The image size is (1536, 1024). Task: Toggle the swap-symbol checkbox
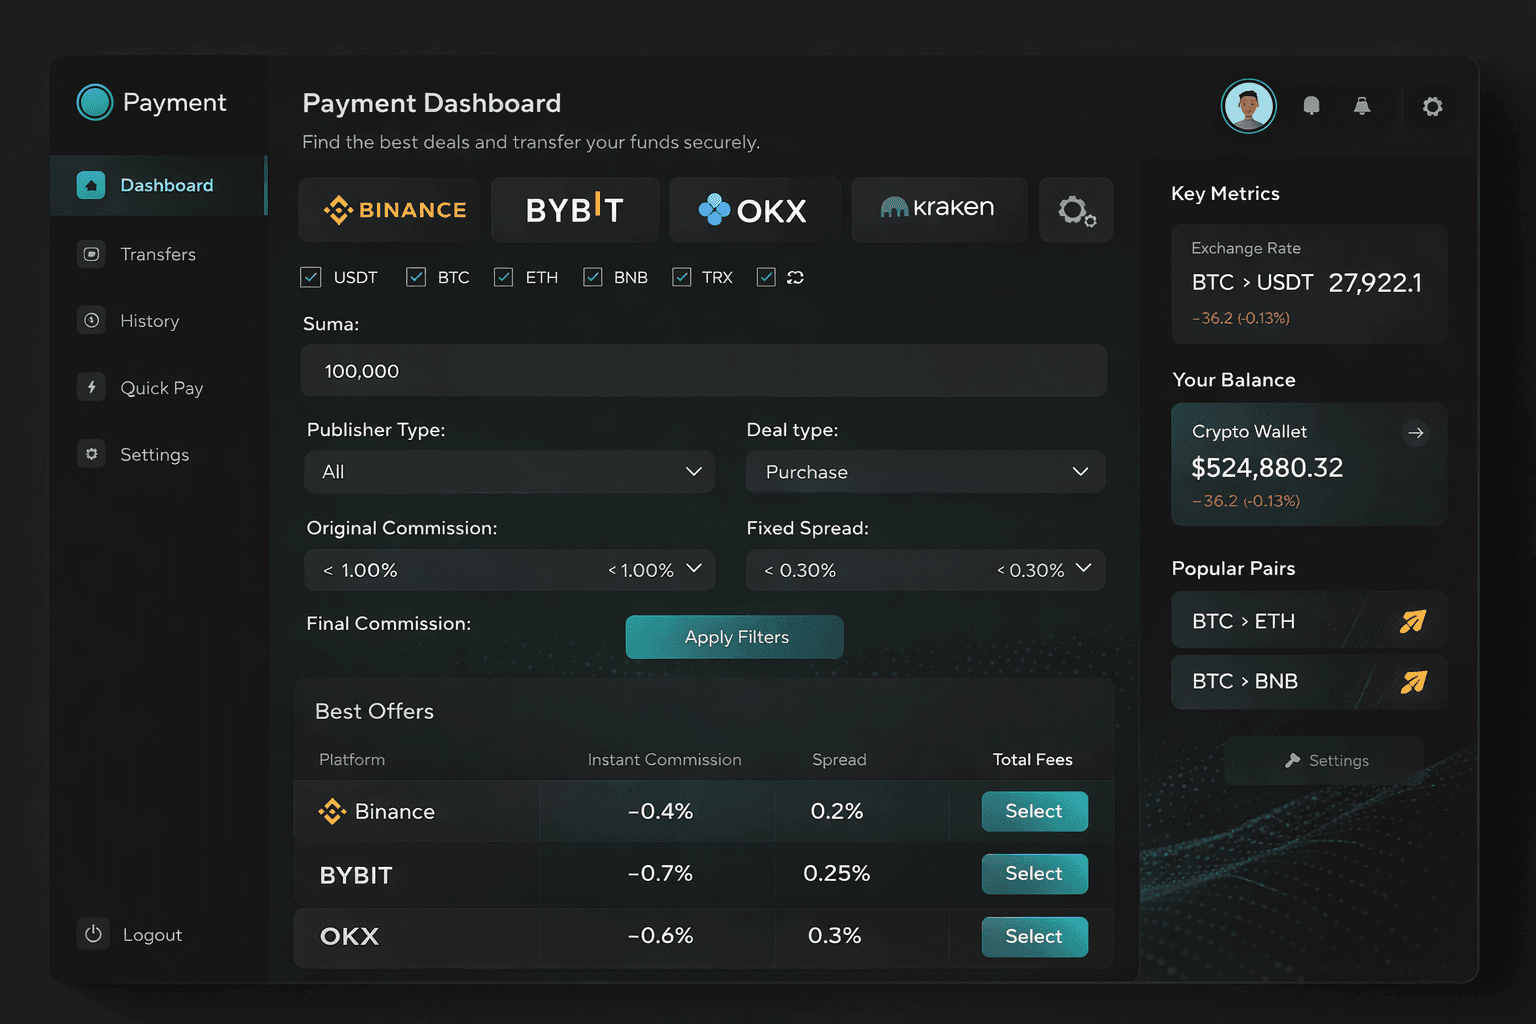click(x=766, y=277)
